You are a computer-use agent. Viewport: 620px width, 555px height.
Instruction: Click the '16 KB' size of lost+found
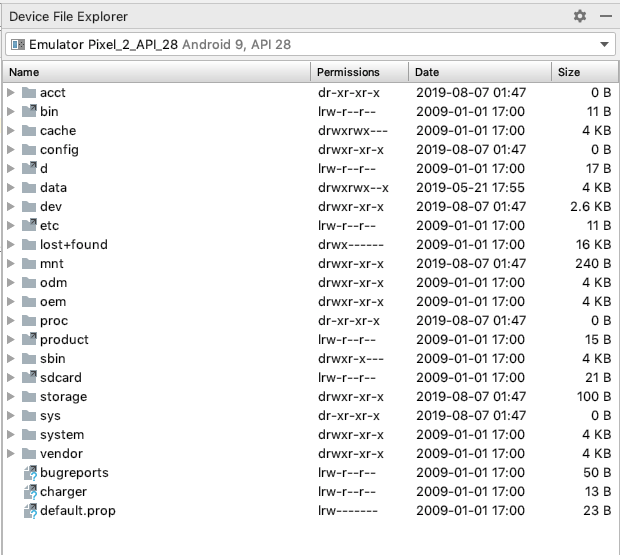coord(594,244)
